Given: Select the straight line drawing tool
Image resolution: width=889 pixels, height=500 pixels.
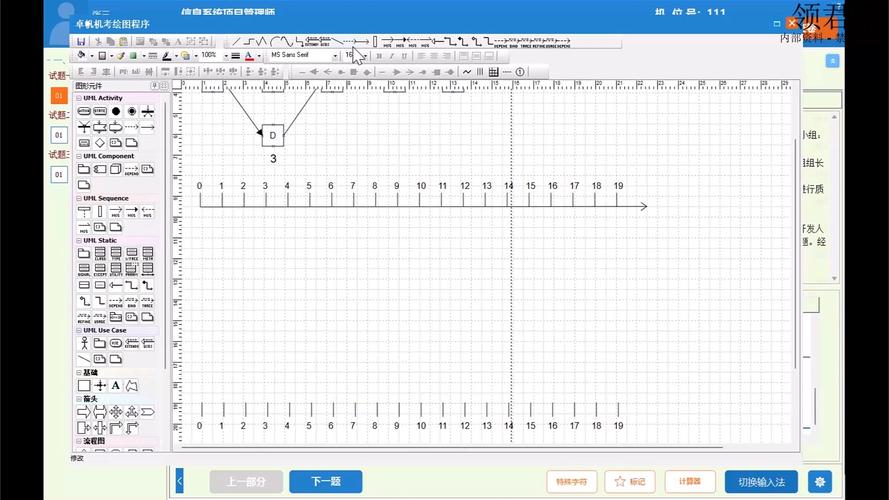Looking at the screenshot, I should coord(236,41).
